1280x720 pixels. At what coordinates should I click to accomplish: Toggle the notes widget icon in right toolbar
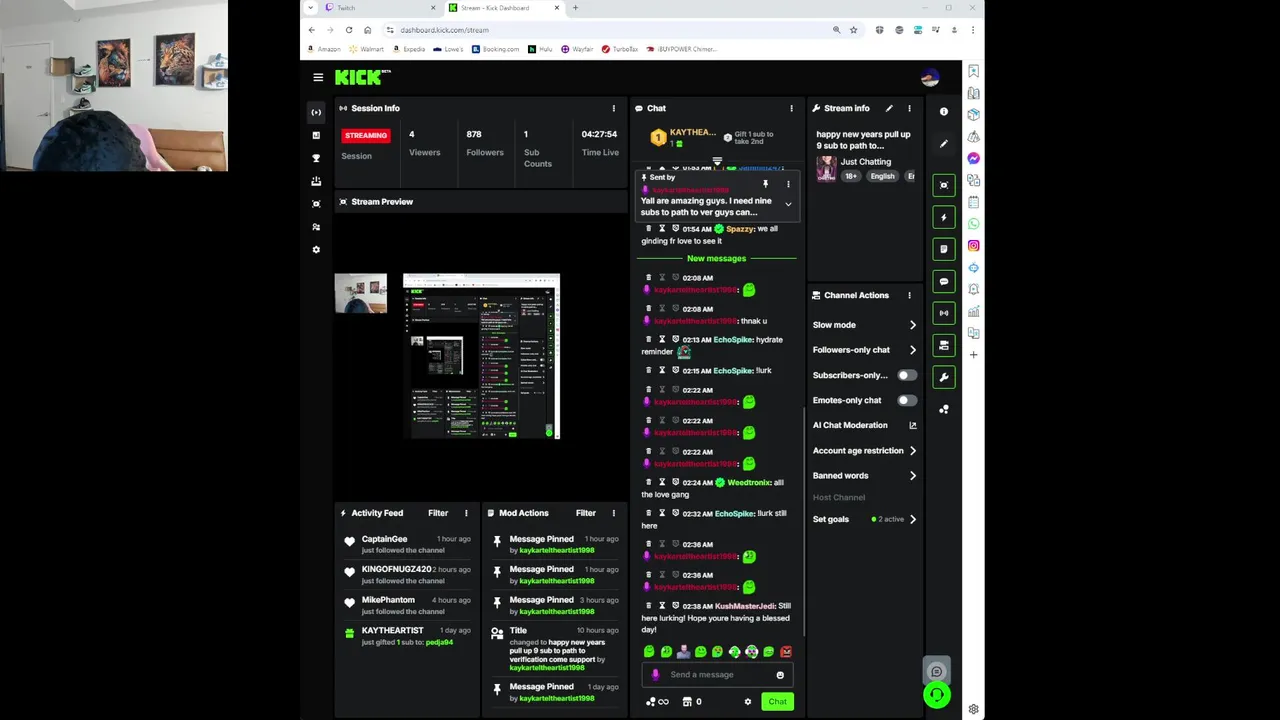click(944, 249)
